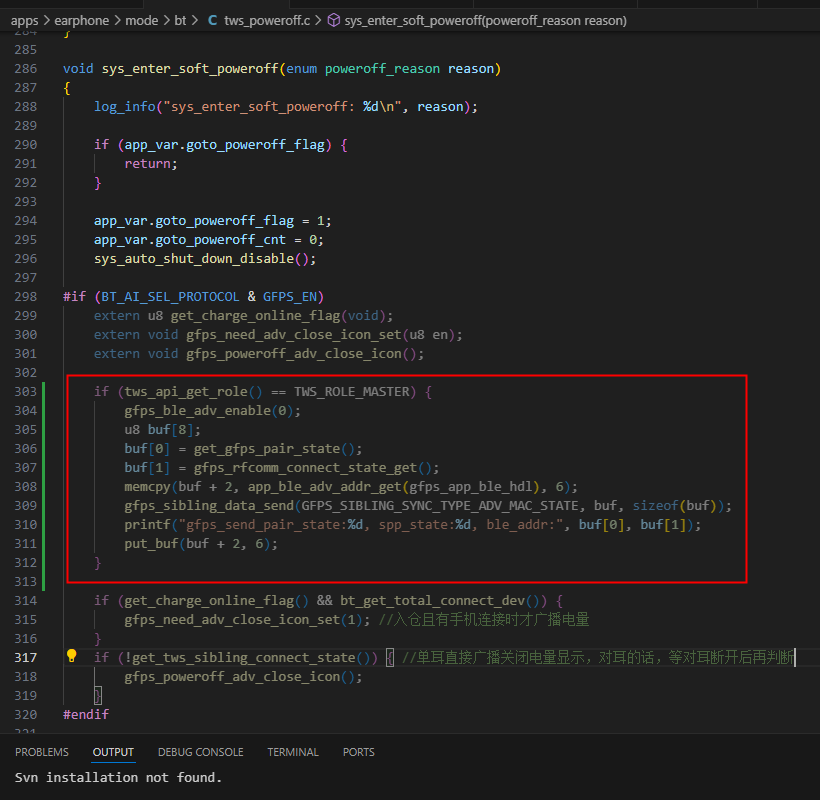
Task: Click 'gfps_need_adv_close_icon_set' extern on line 300
Action: (293, 335)
